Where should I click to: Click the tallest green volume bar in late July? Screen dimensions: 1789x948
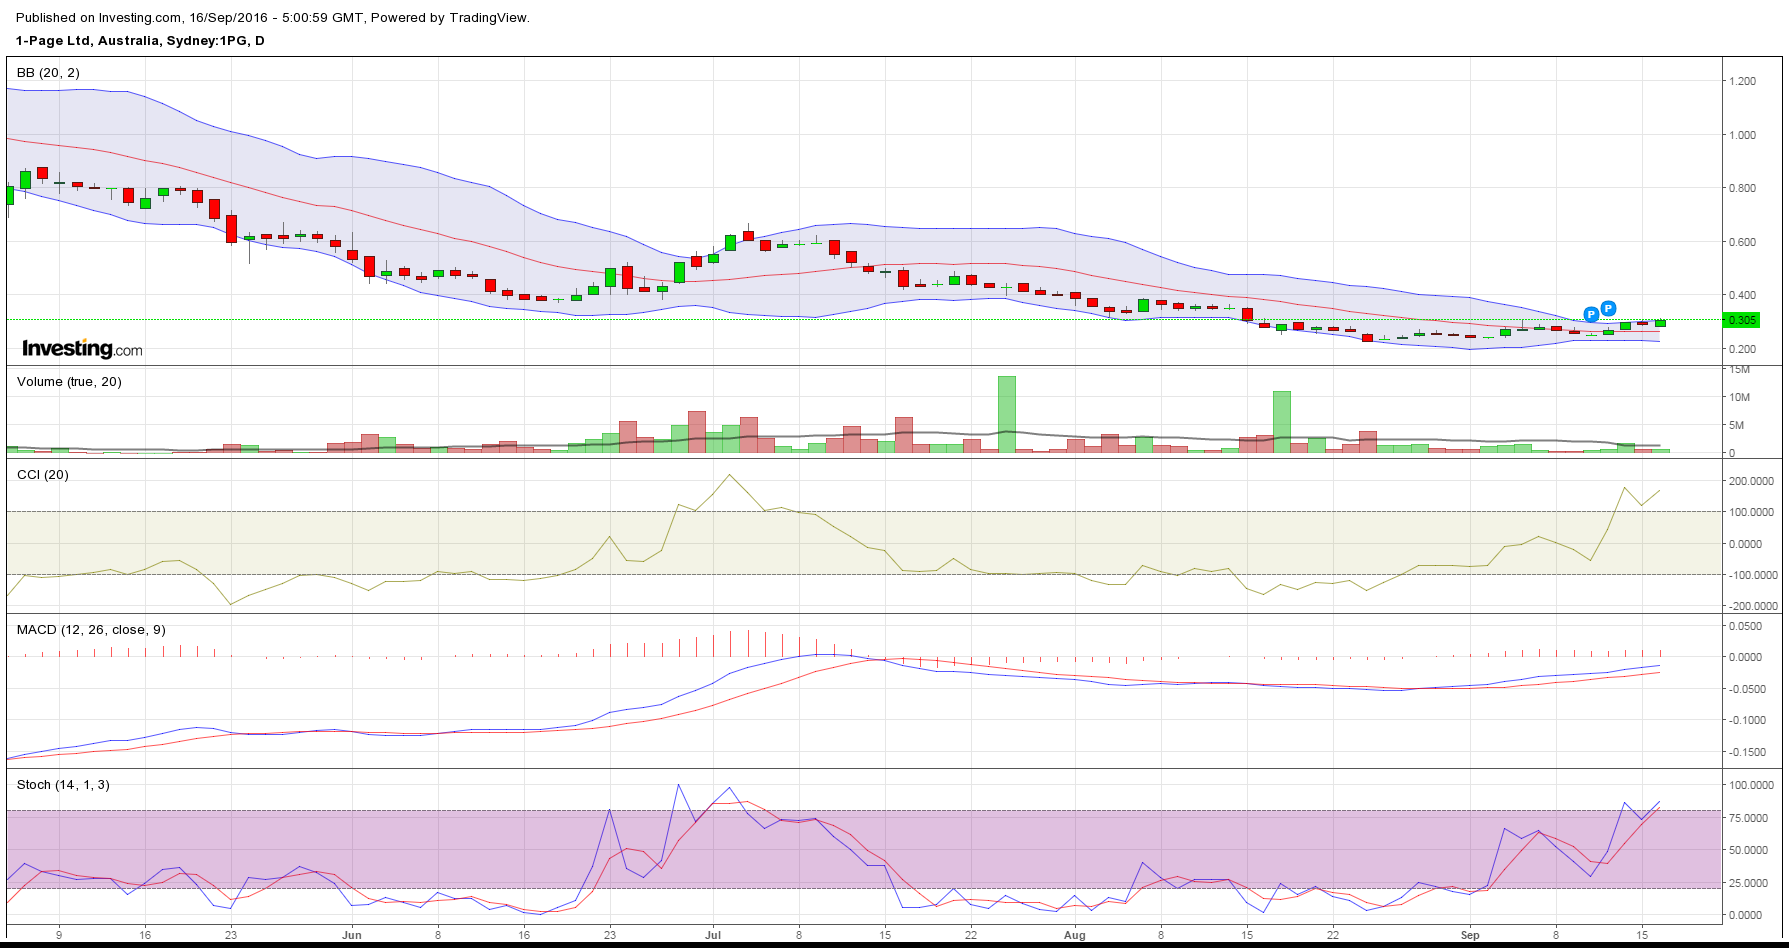tap(1007, 414)
